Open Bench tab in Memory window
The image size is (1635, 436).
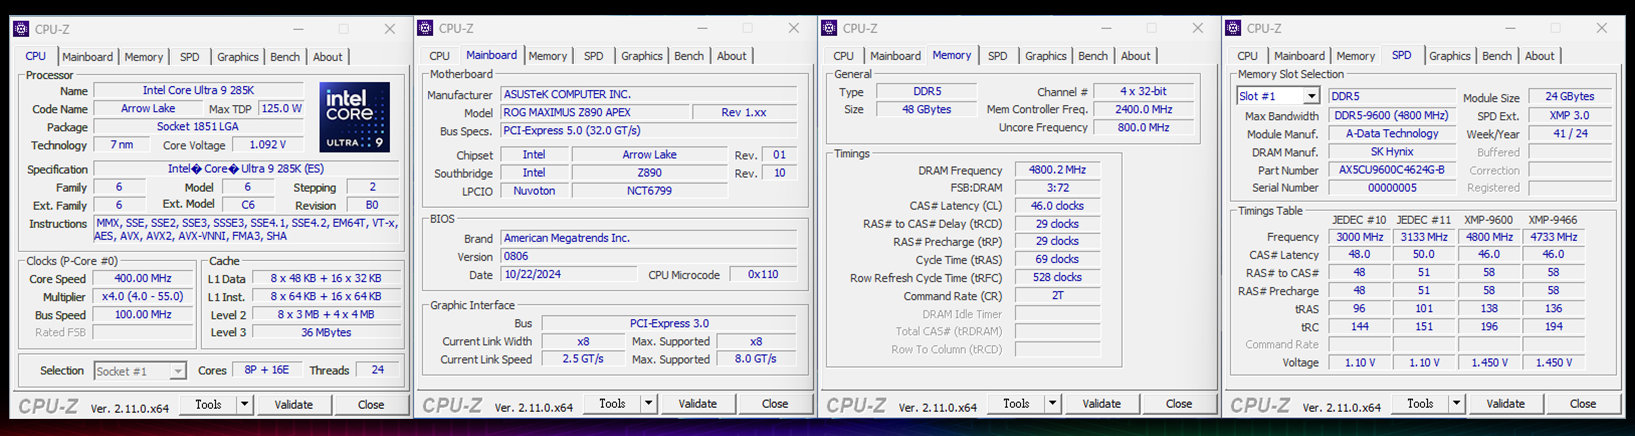click(1093, 56)
